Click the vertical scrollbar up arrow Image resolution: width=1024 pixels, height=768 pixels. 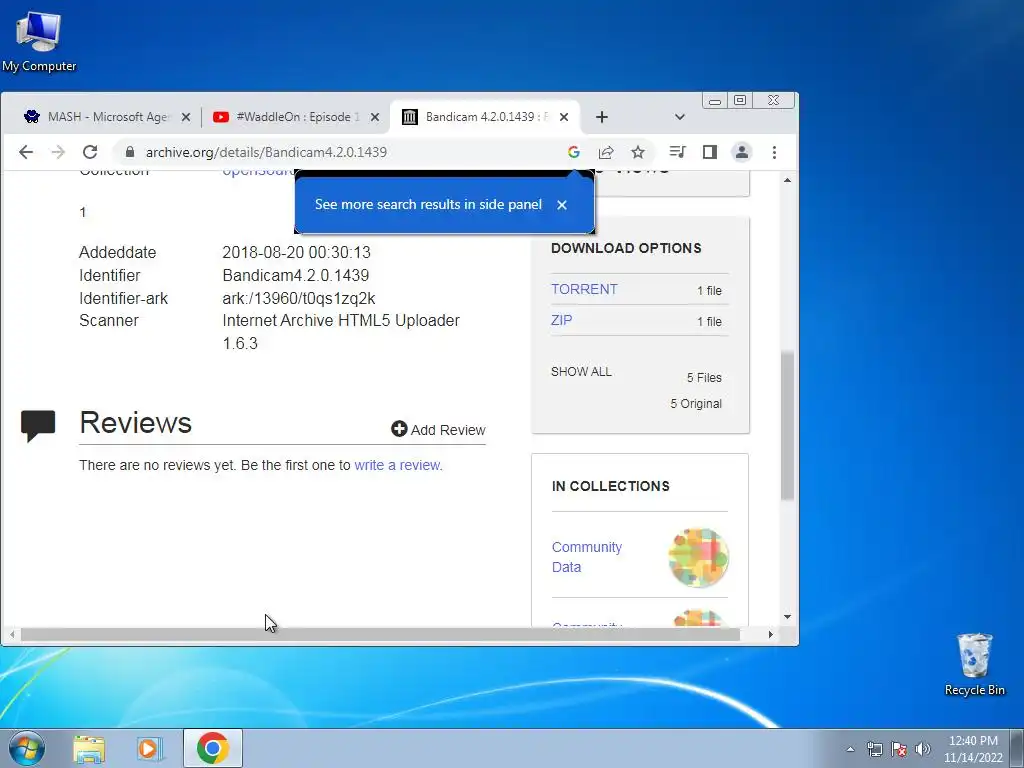point(788,180)
